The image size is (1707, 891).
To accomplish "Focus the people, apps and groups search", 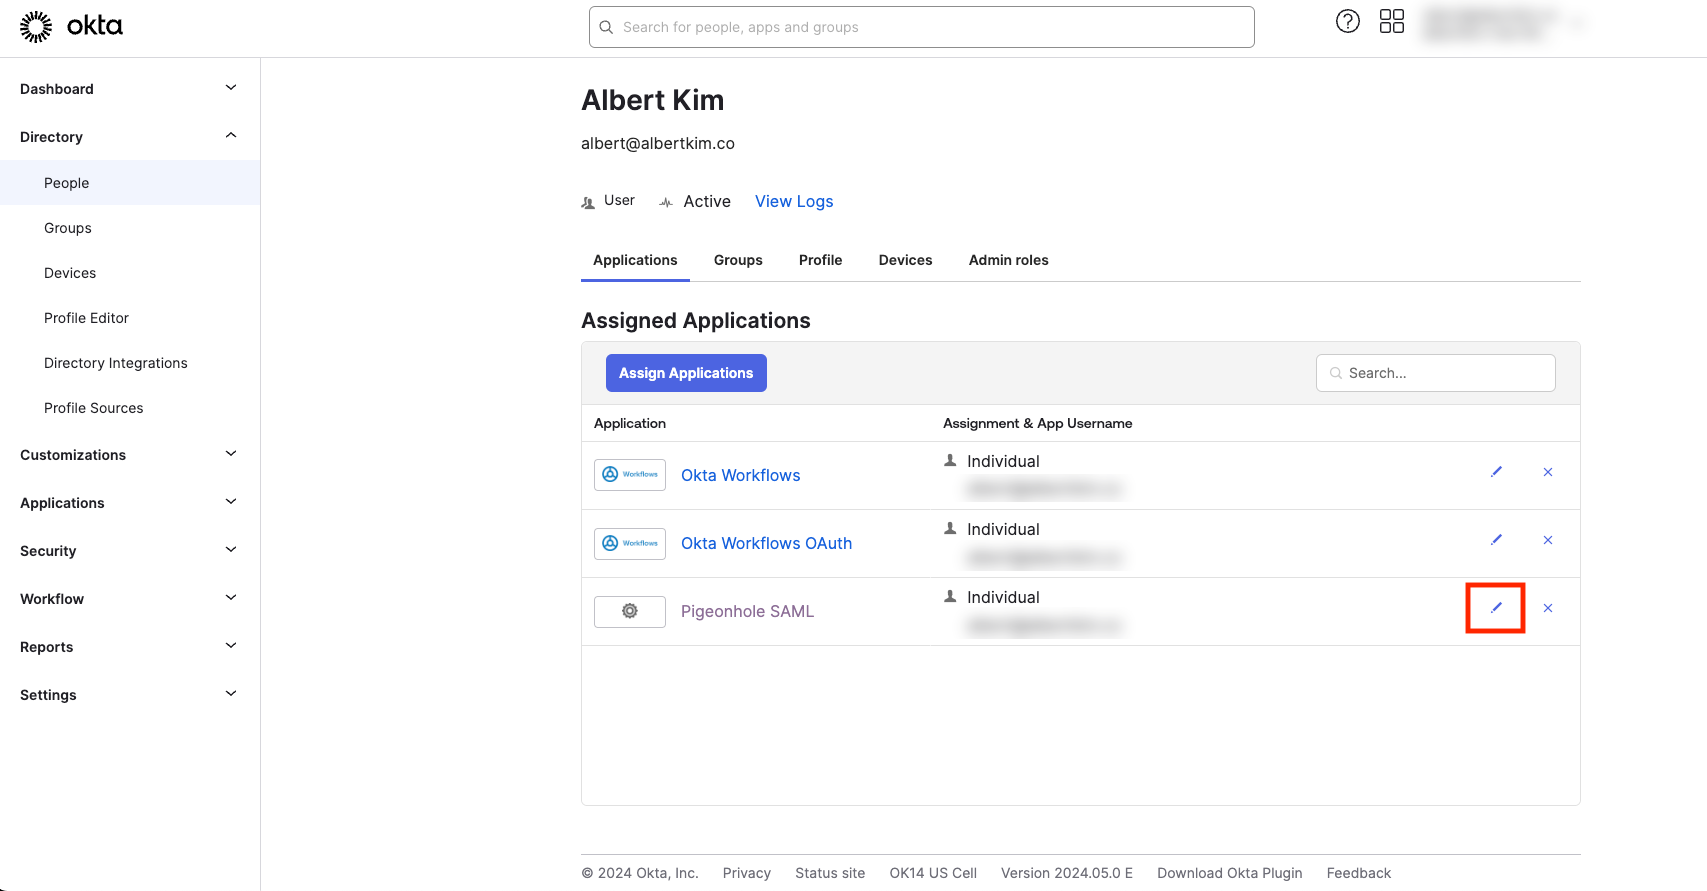I will pos(922,27).
